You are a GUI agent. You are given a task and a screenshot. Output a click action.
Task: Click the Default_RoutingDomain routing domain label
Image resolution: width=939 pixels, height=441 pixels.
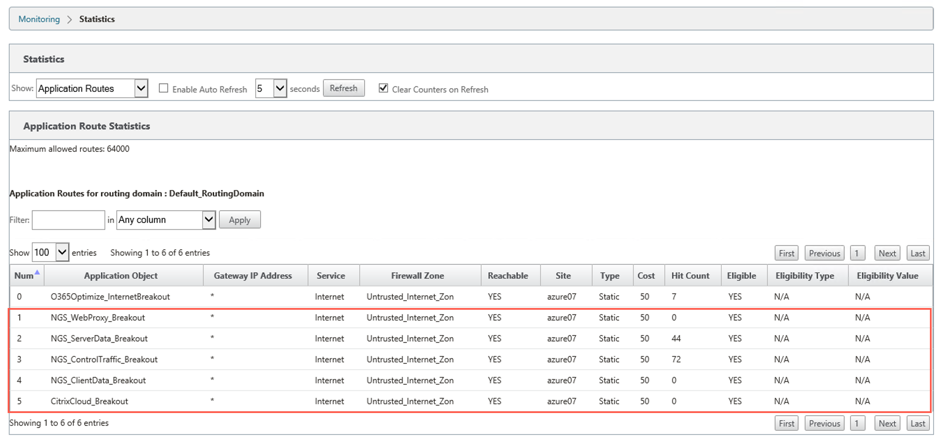click(217, 194)
